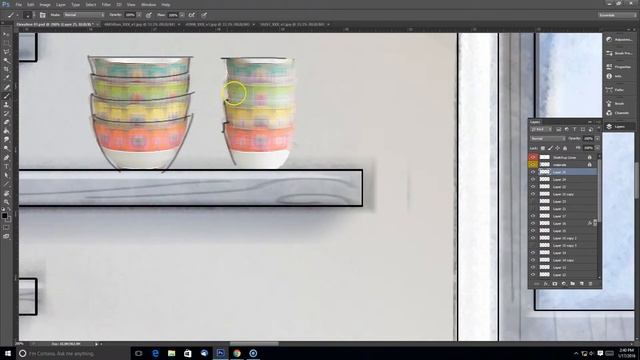Select the History Brush tool
640x360 pixels.
click(x=7, y=113)
